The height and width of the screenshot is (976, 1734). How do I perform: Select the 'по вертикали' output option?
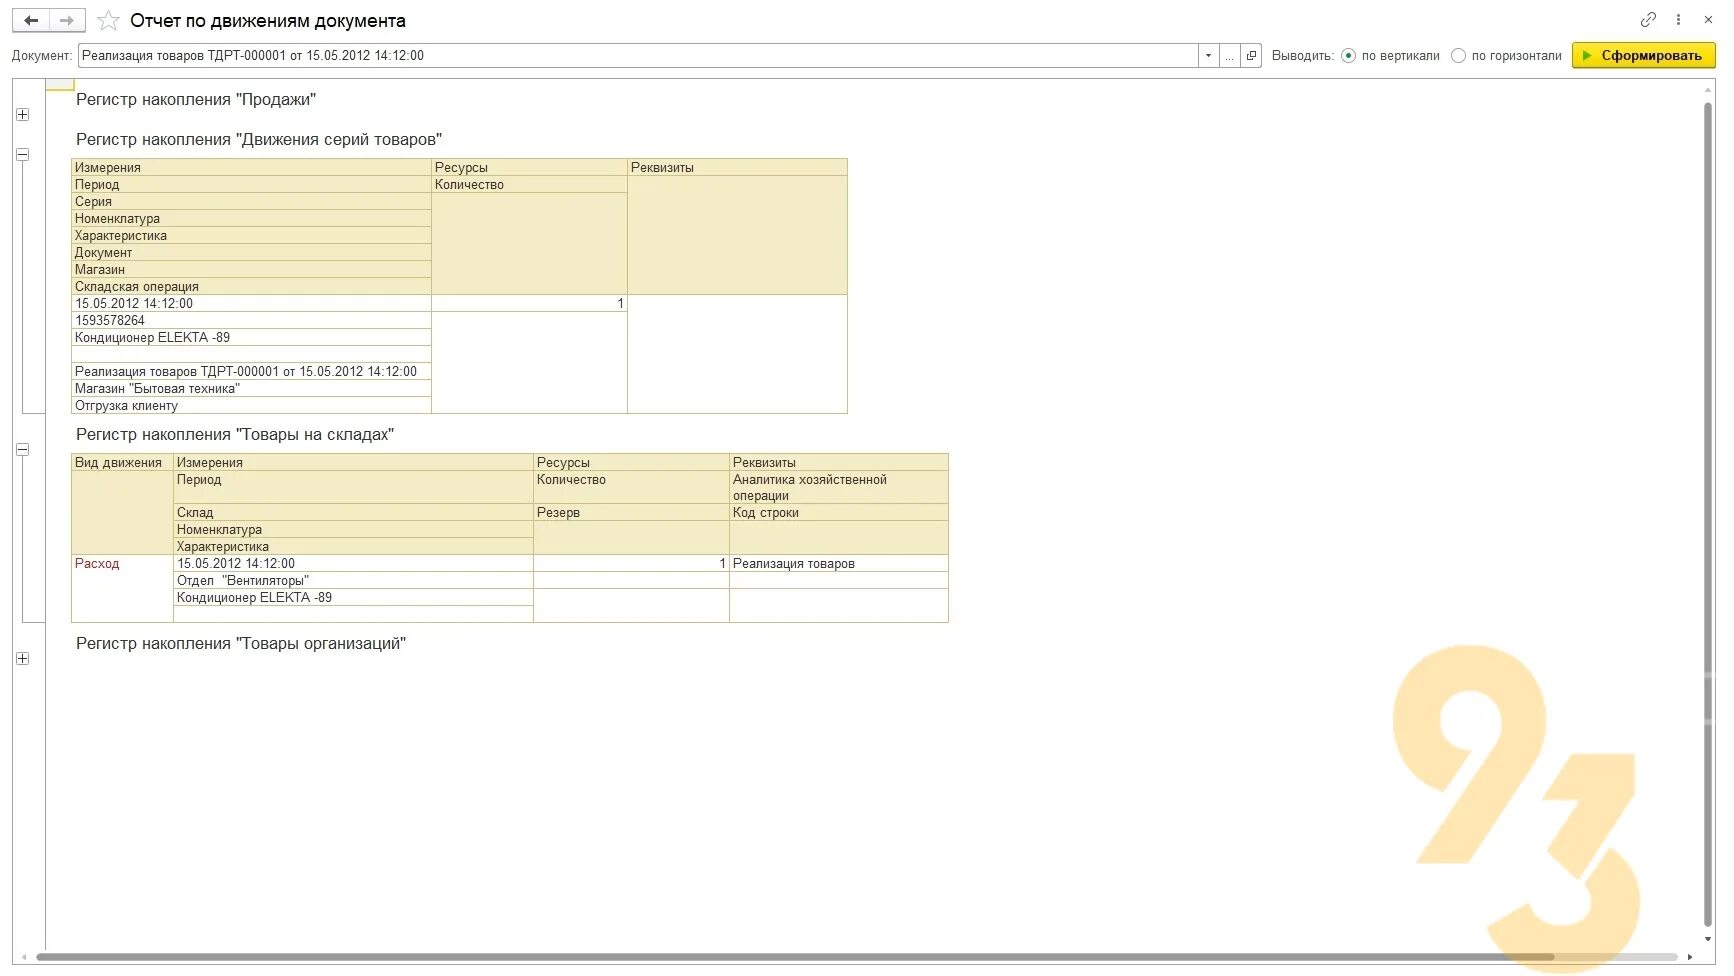[1391, 56]
